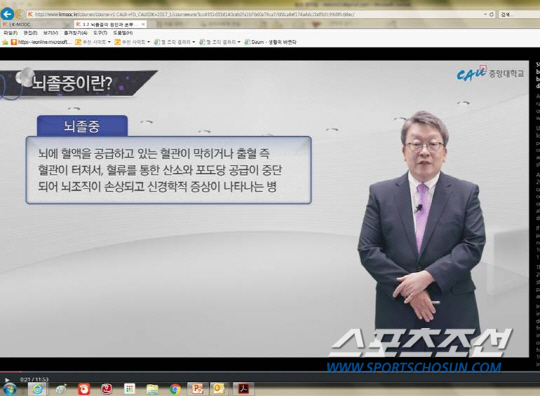Expand the address bar URL dropdown arrow
The height and width of the screenshot is (396, 540).
[485, 14]
